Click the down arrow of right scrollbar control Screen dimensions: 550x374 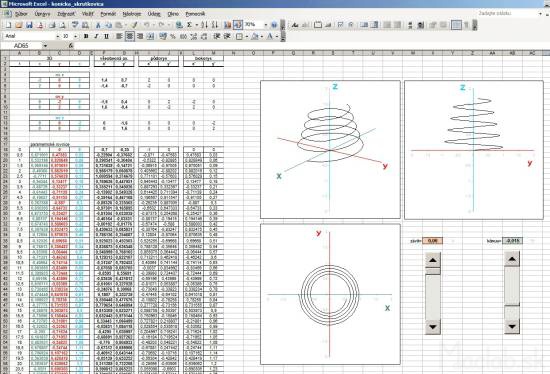(512, 326)
